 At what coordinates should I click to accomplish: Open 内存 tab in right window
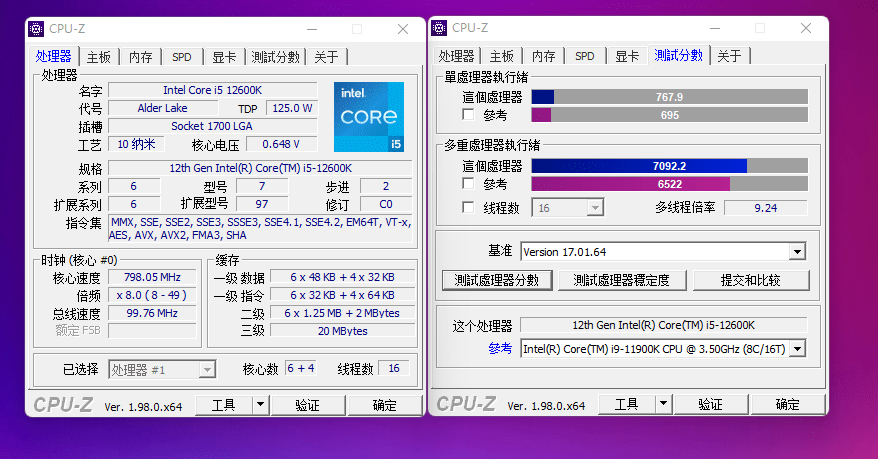pos(544,55)
